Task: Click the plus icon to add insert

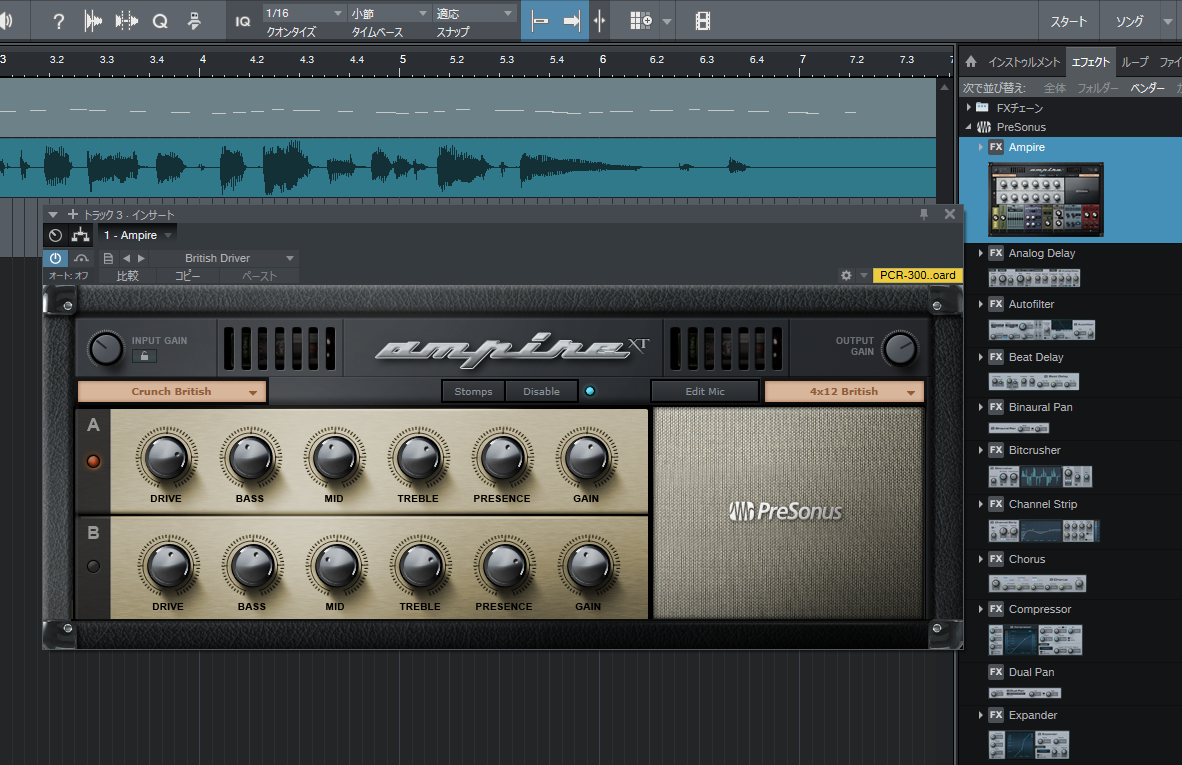Action: pos(72,214)
